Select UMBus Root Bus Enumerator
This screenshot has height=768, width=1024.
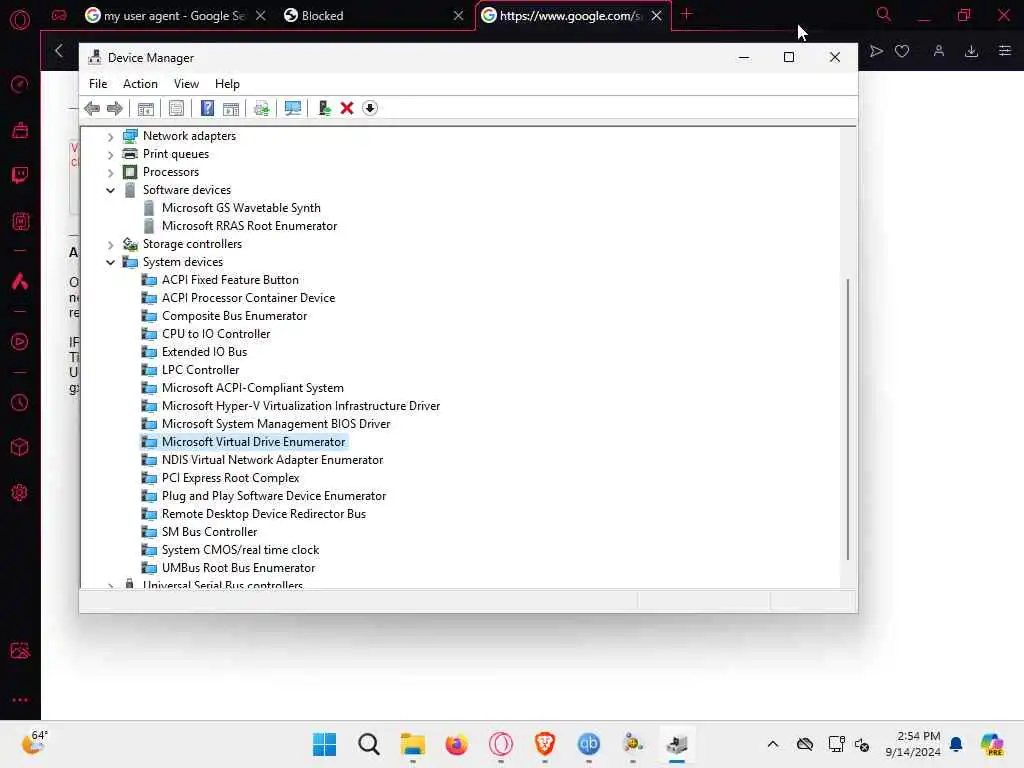pos(238,568)
